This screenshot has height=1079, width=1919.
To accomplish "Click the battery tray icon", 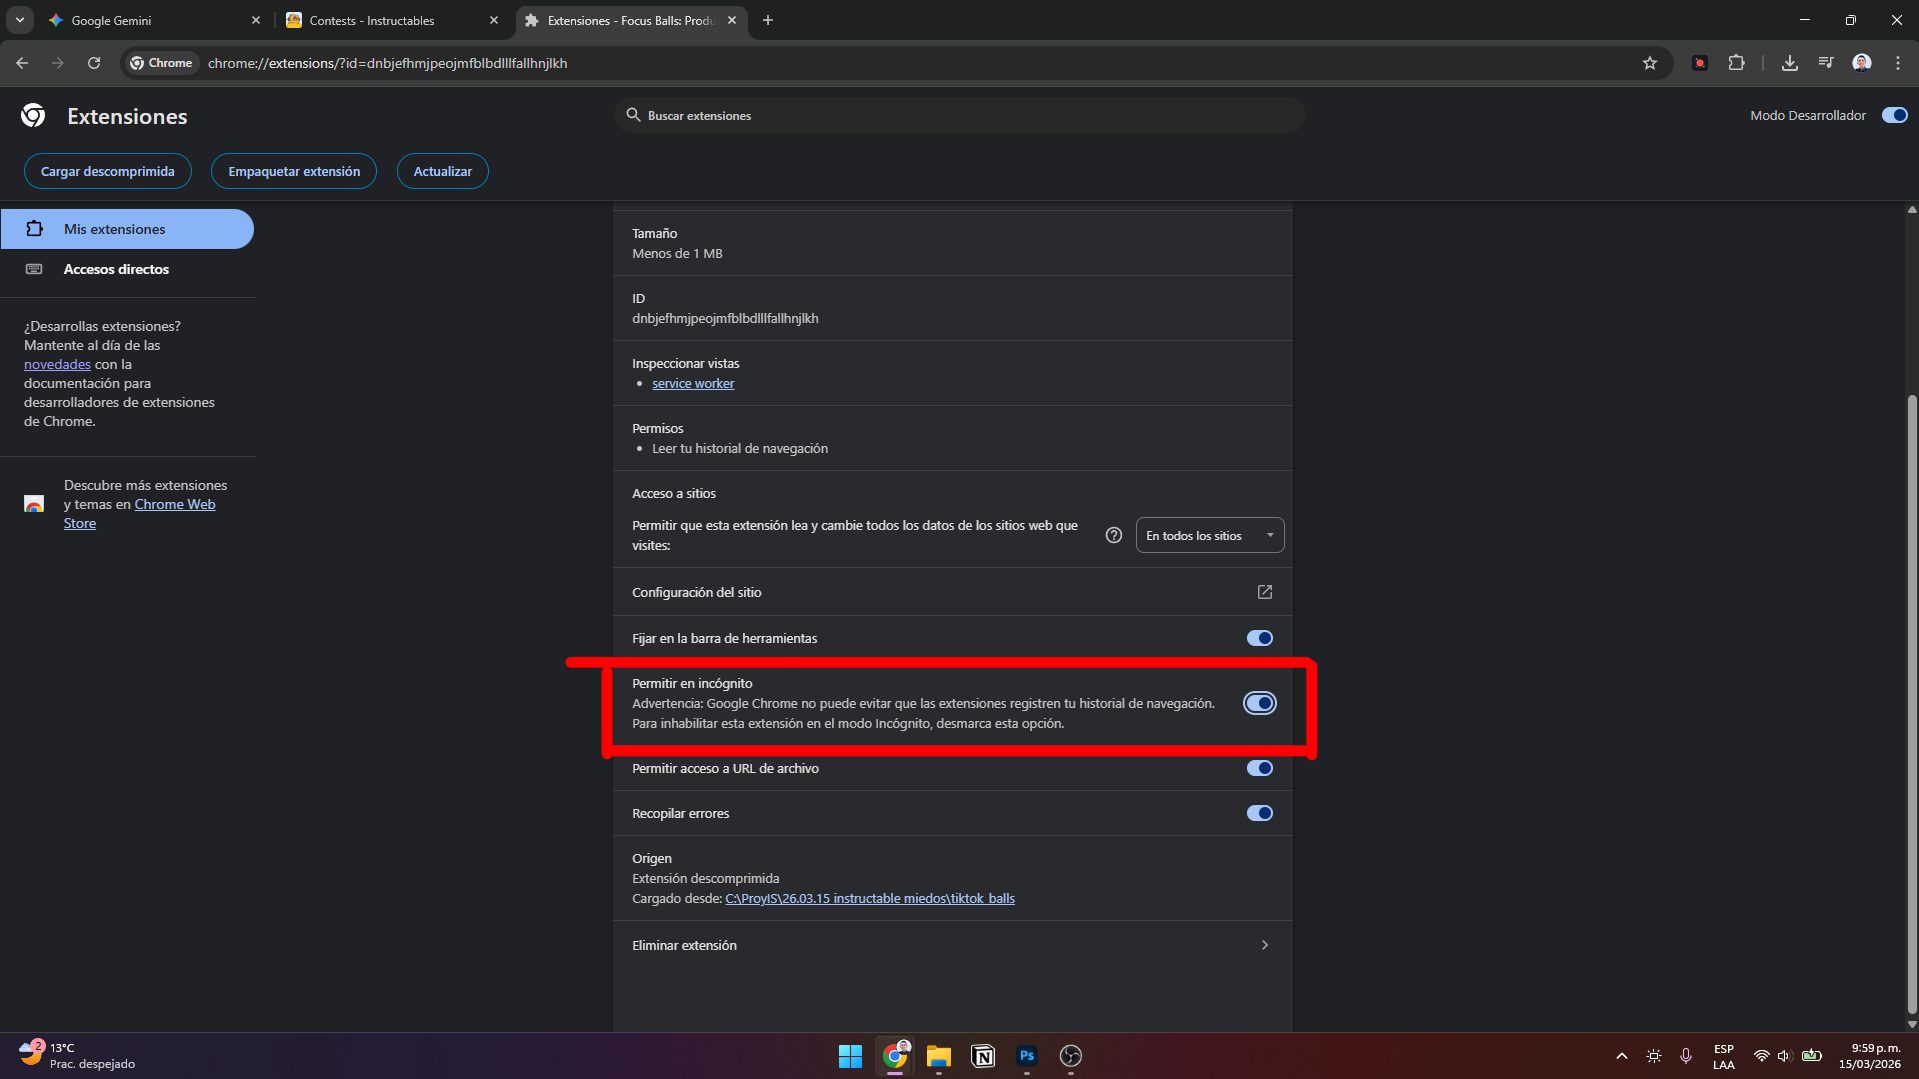I will pyautogui.click(x=1811, y=1056).
